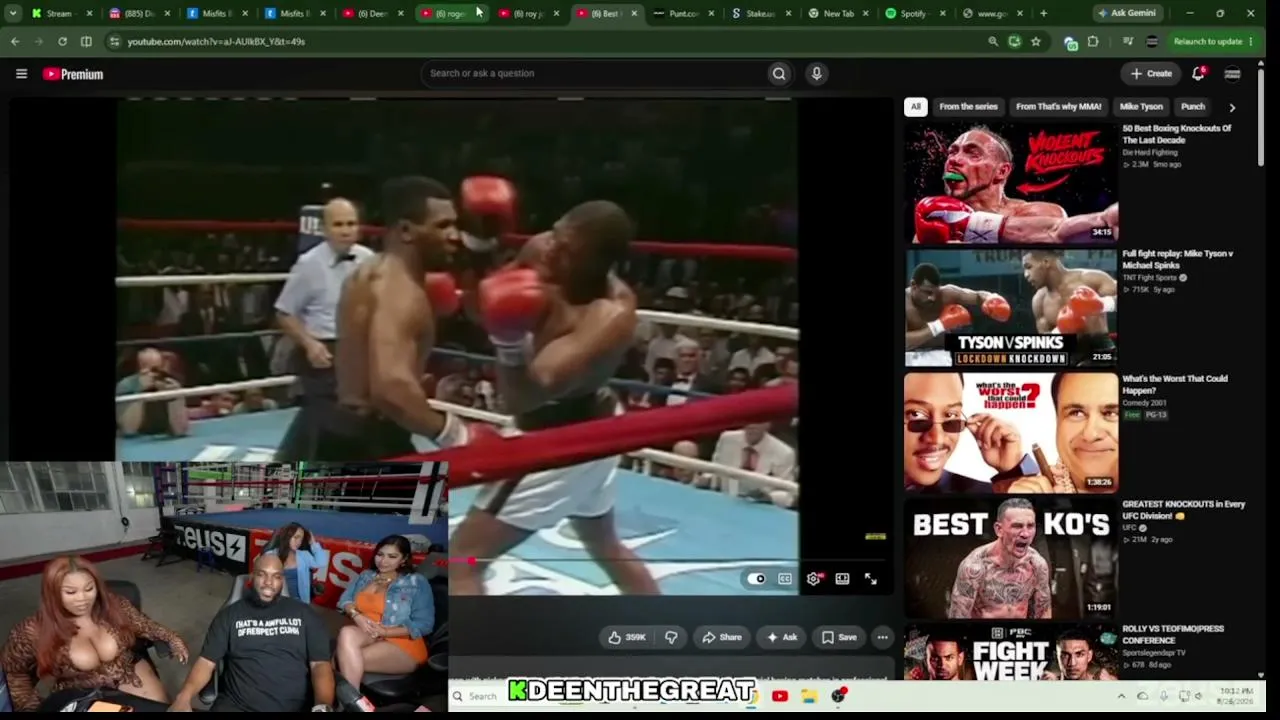Open the Die Hard Fighting channel name
Screen dimensions: 1280x720
pyautogui.click(x=1149, y=152)
